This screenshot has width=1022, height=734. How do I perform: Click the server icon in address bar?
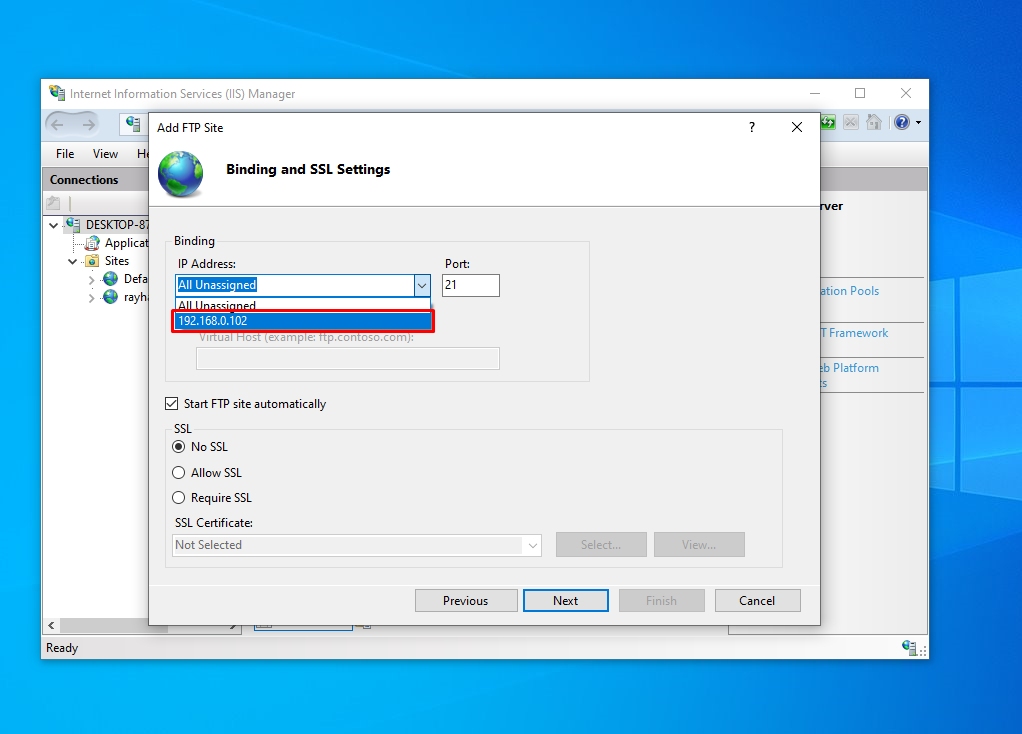134,123
